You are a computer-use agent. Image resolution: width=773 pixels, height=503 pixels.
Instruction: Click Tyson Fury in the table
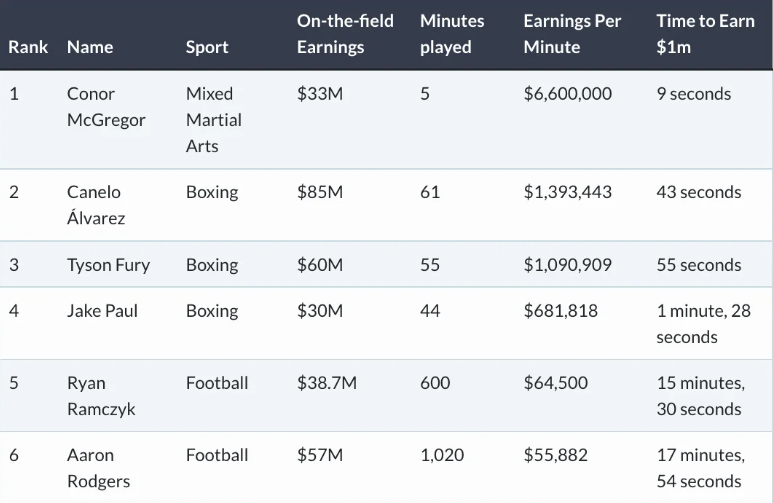click(108, 265)
